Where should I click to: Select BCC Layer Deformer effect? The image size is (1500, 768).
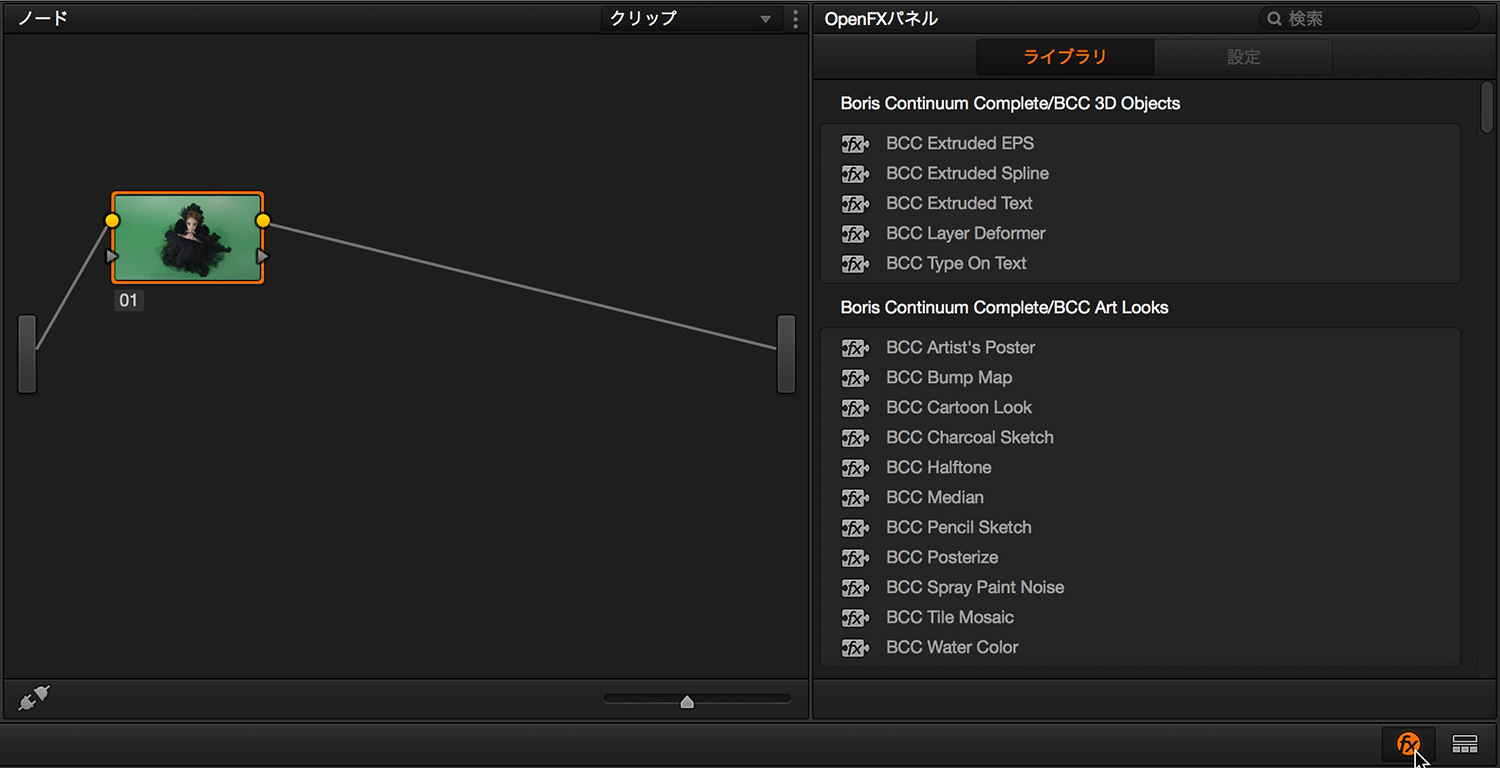pos(965,233)
